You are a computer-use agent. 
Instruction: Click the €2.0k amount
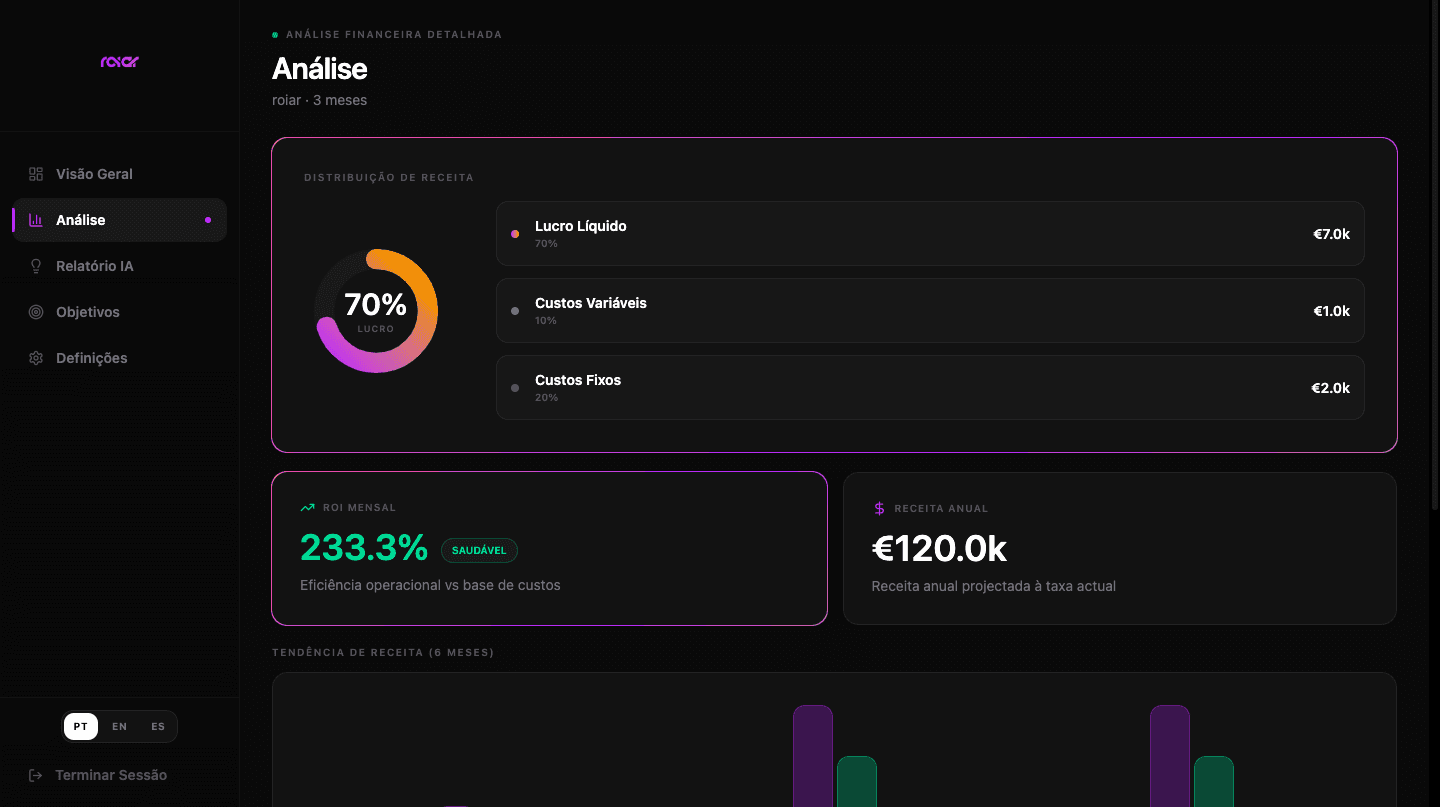click(1331, 388)
